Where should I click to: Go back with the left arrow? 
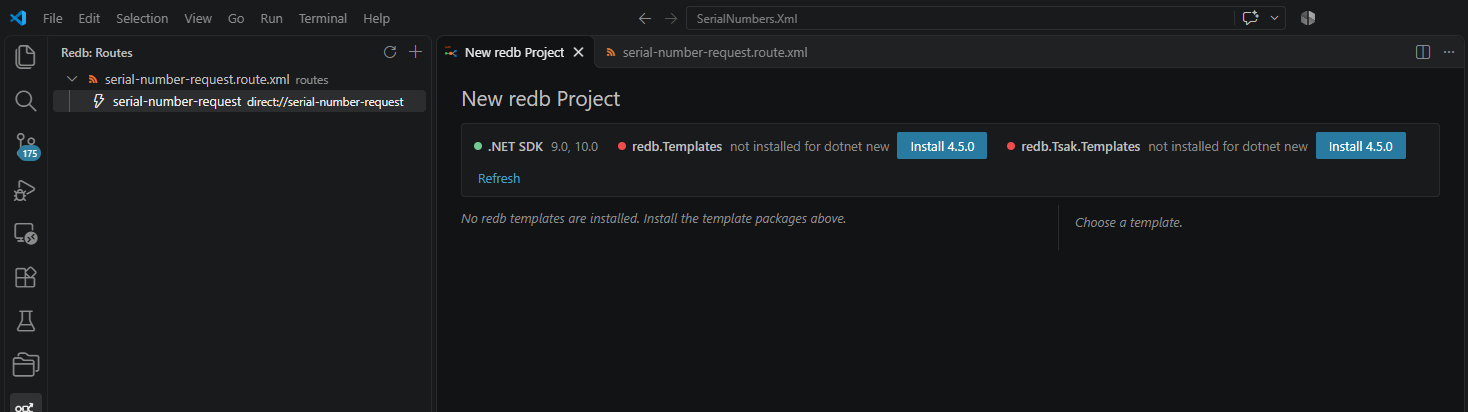[x=645, y=18]
